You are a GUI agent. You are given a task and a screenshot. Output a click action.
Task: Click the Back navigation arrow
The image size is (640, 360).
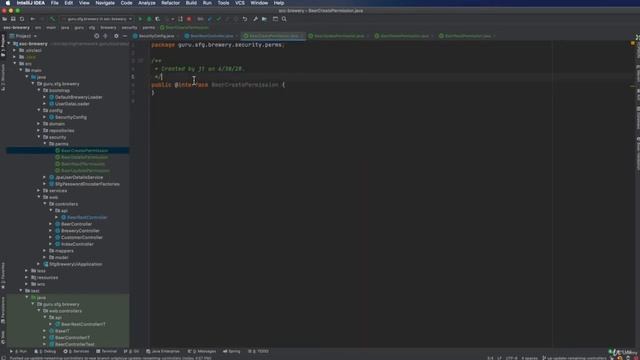tap(33, 19)
